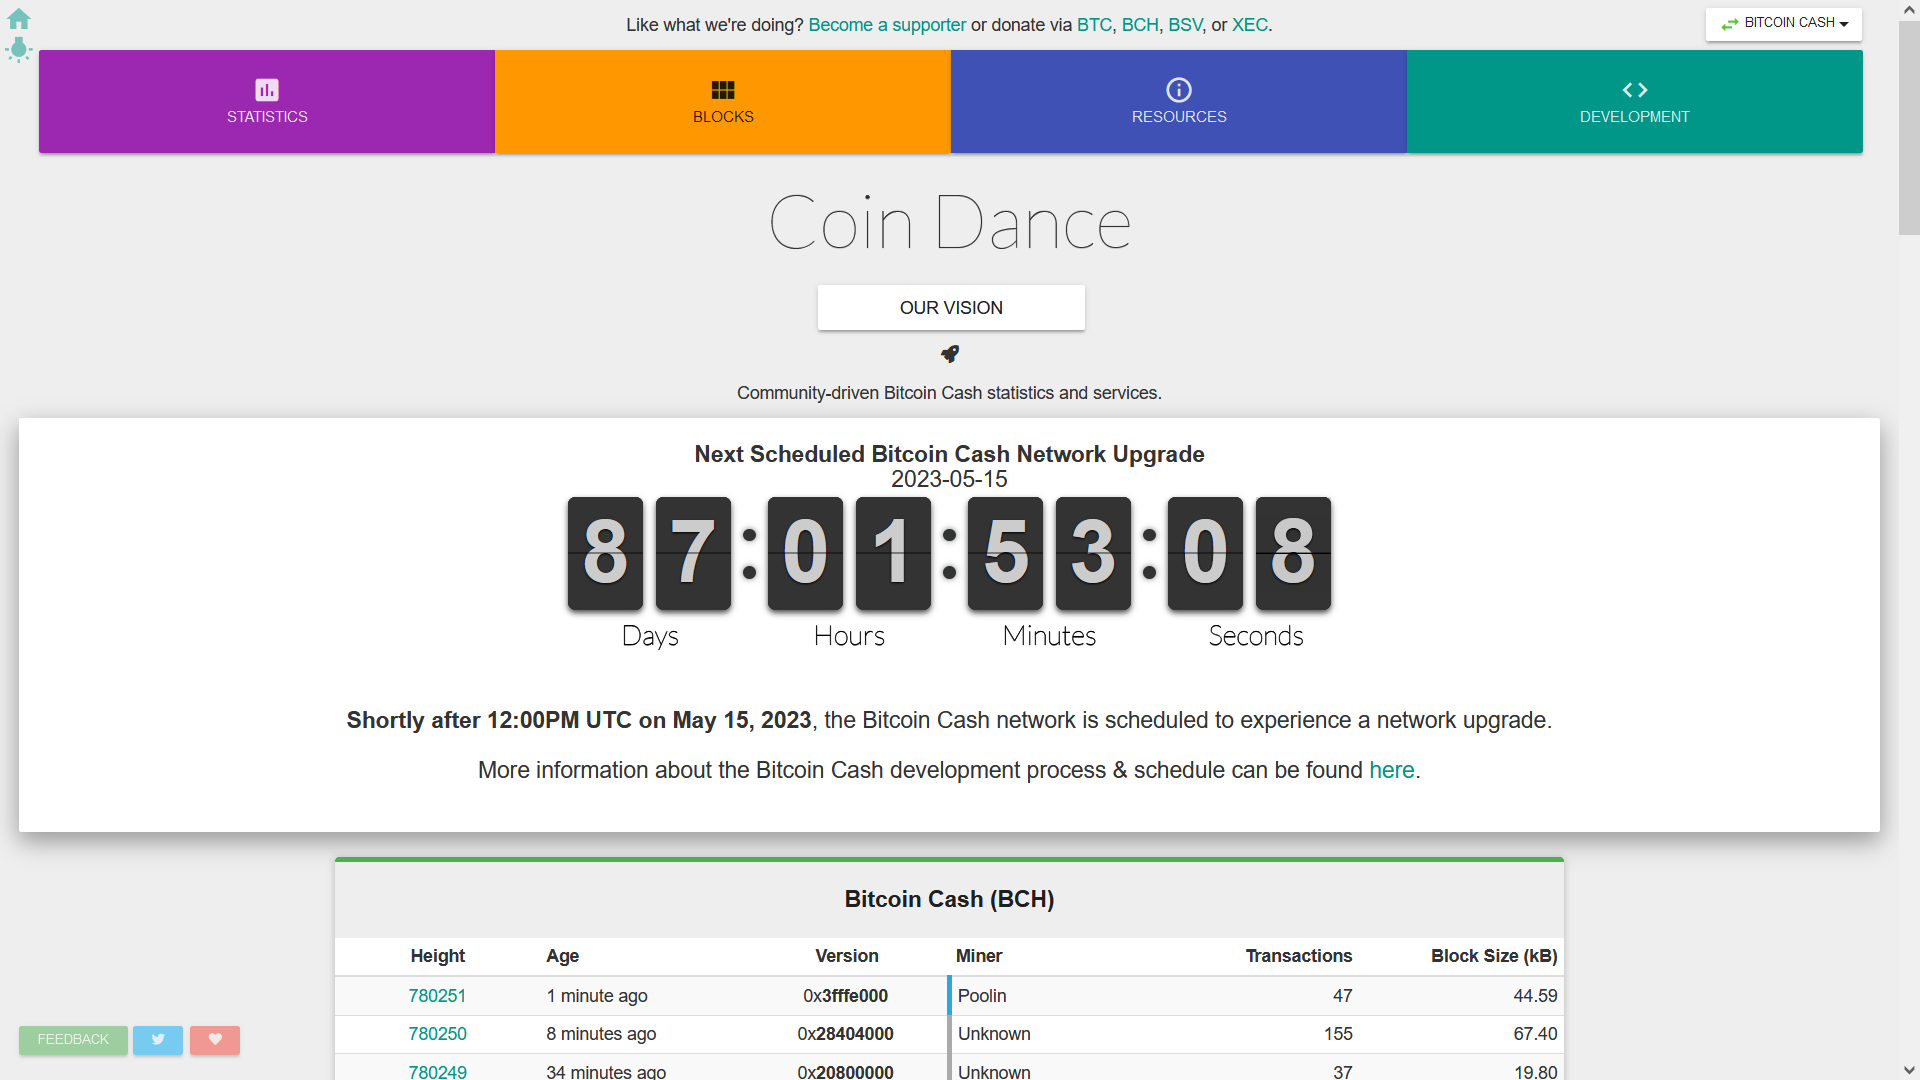The image size is (1920, 1080).
Task: Click the Poolin miner cell
Action: [982, 996]
